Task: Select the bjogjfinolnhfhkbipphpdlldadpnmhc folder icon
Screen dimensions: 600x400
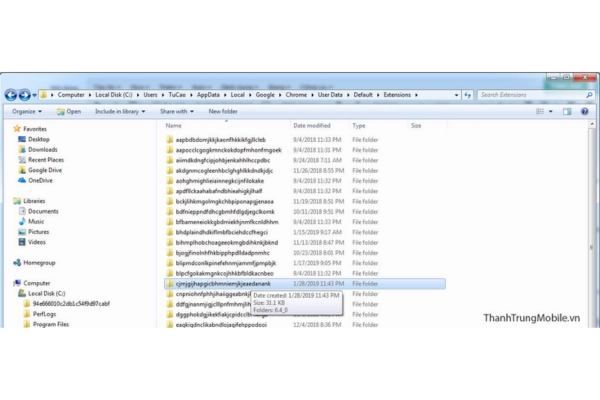Action: tap(170, 253)
